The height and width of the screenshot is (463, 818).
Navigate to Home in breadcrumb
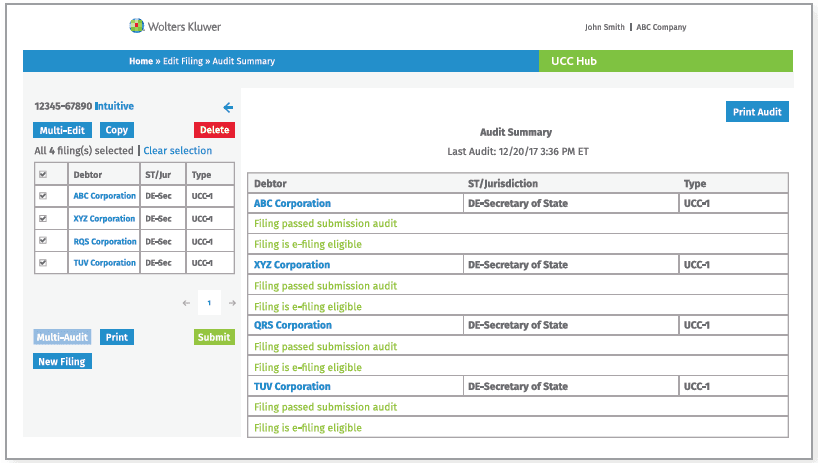click(140, 61)
